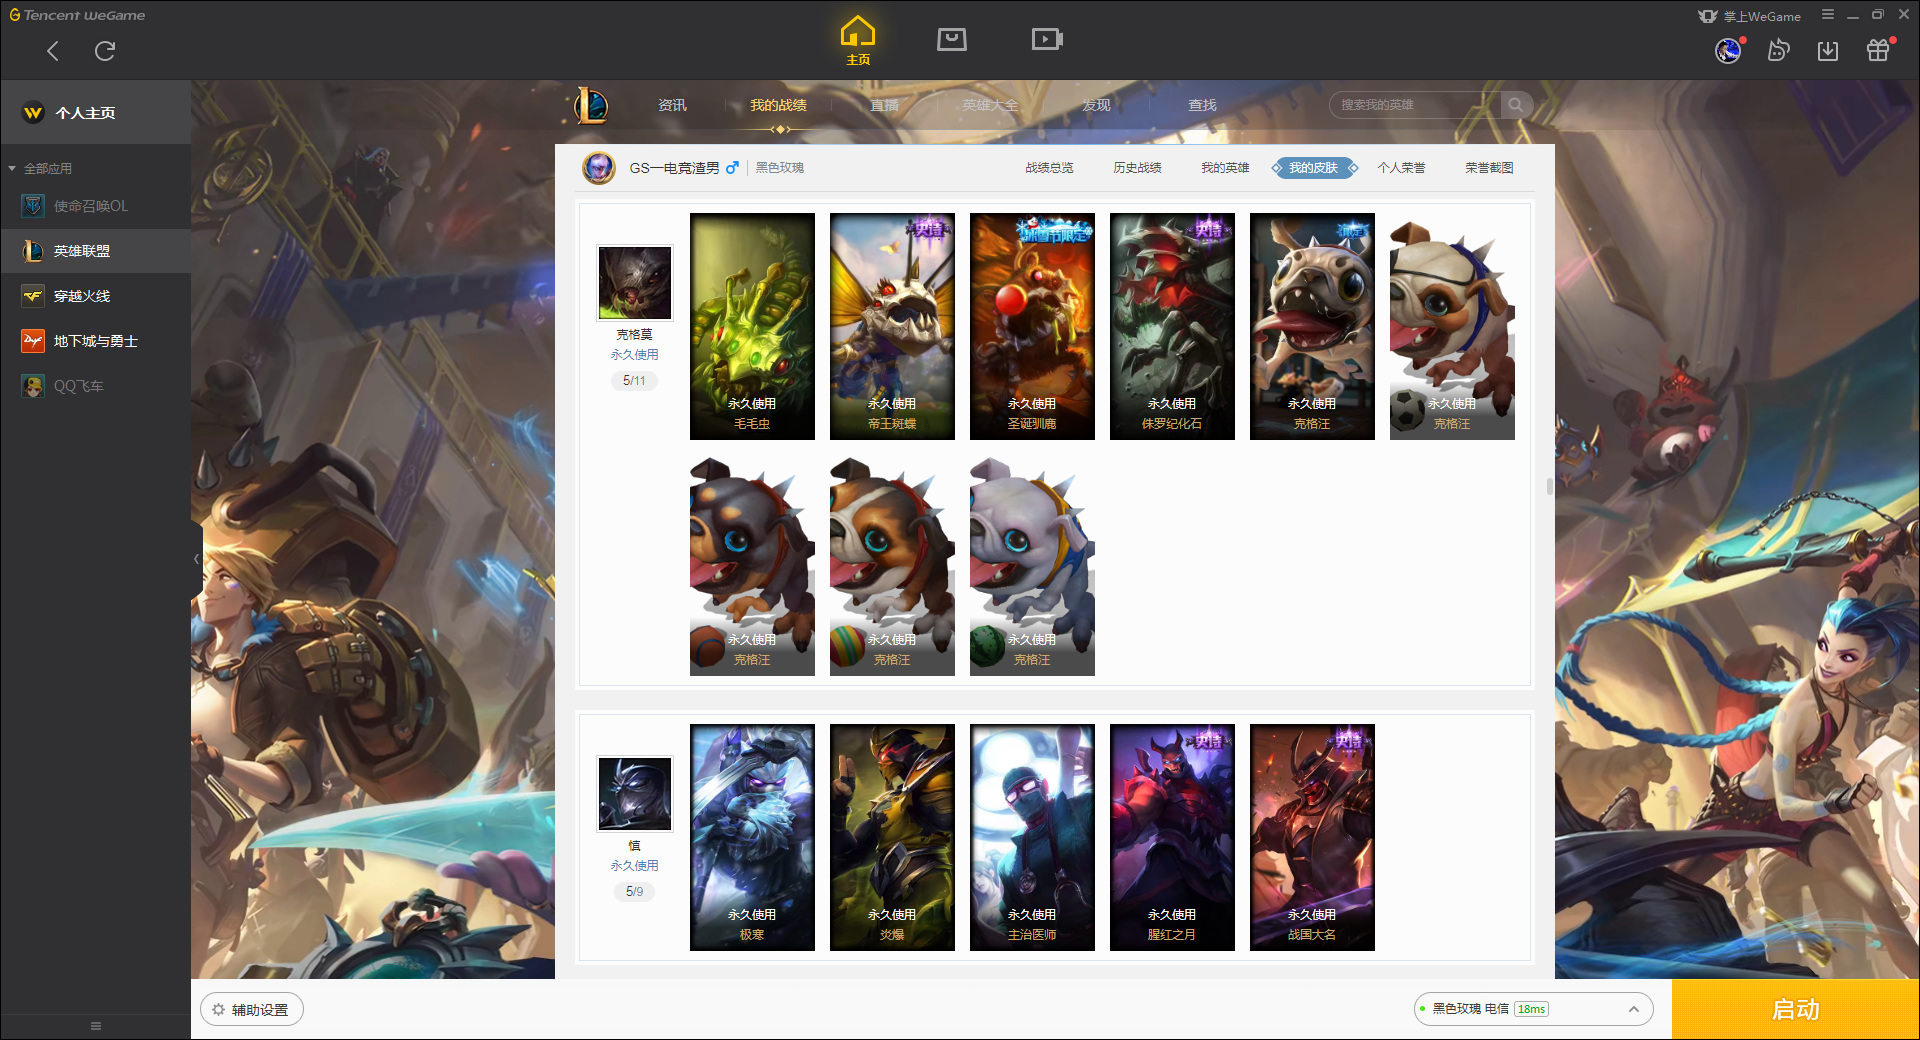Select 穿越火线 in the sidebar
1920x1040 pixels.
click(x=96, y=296)
